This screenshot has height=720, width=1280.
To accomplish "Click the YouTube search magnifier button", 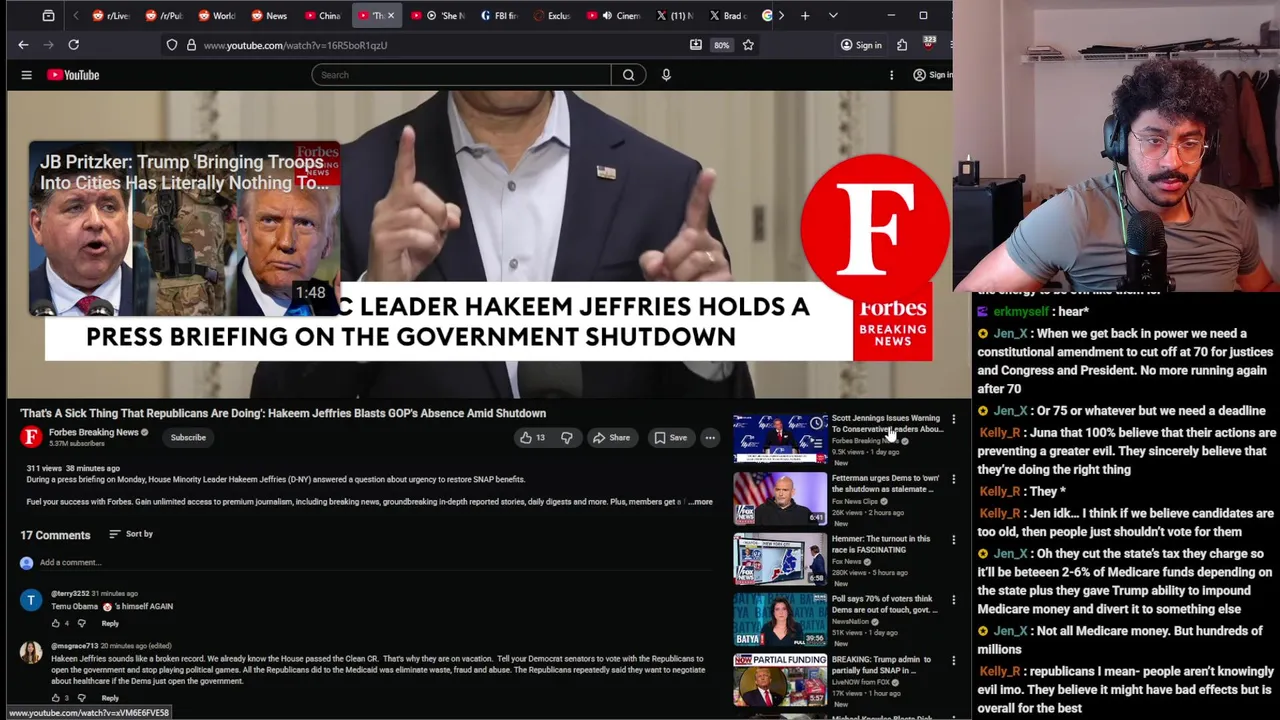I will (x=628, y=75).
